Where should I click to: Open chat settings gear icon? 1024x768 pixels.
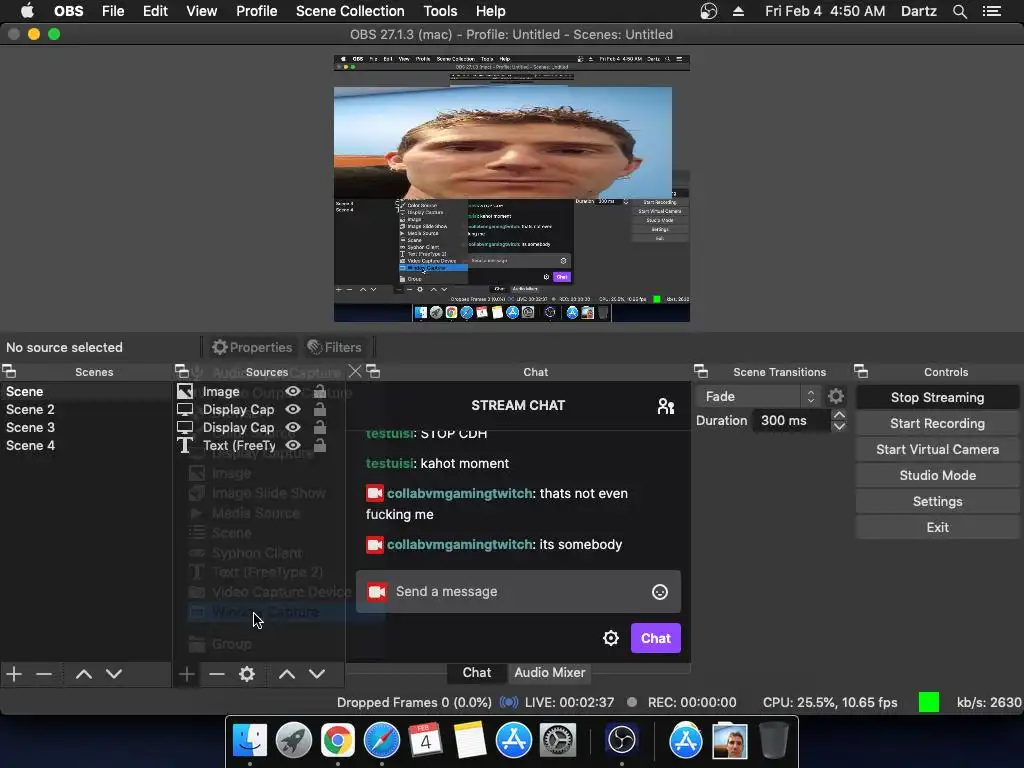611,638
